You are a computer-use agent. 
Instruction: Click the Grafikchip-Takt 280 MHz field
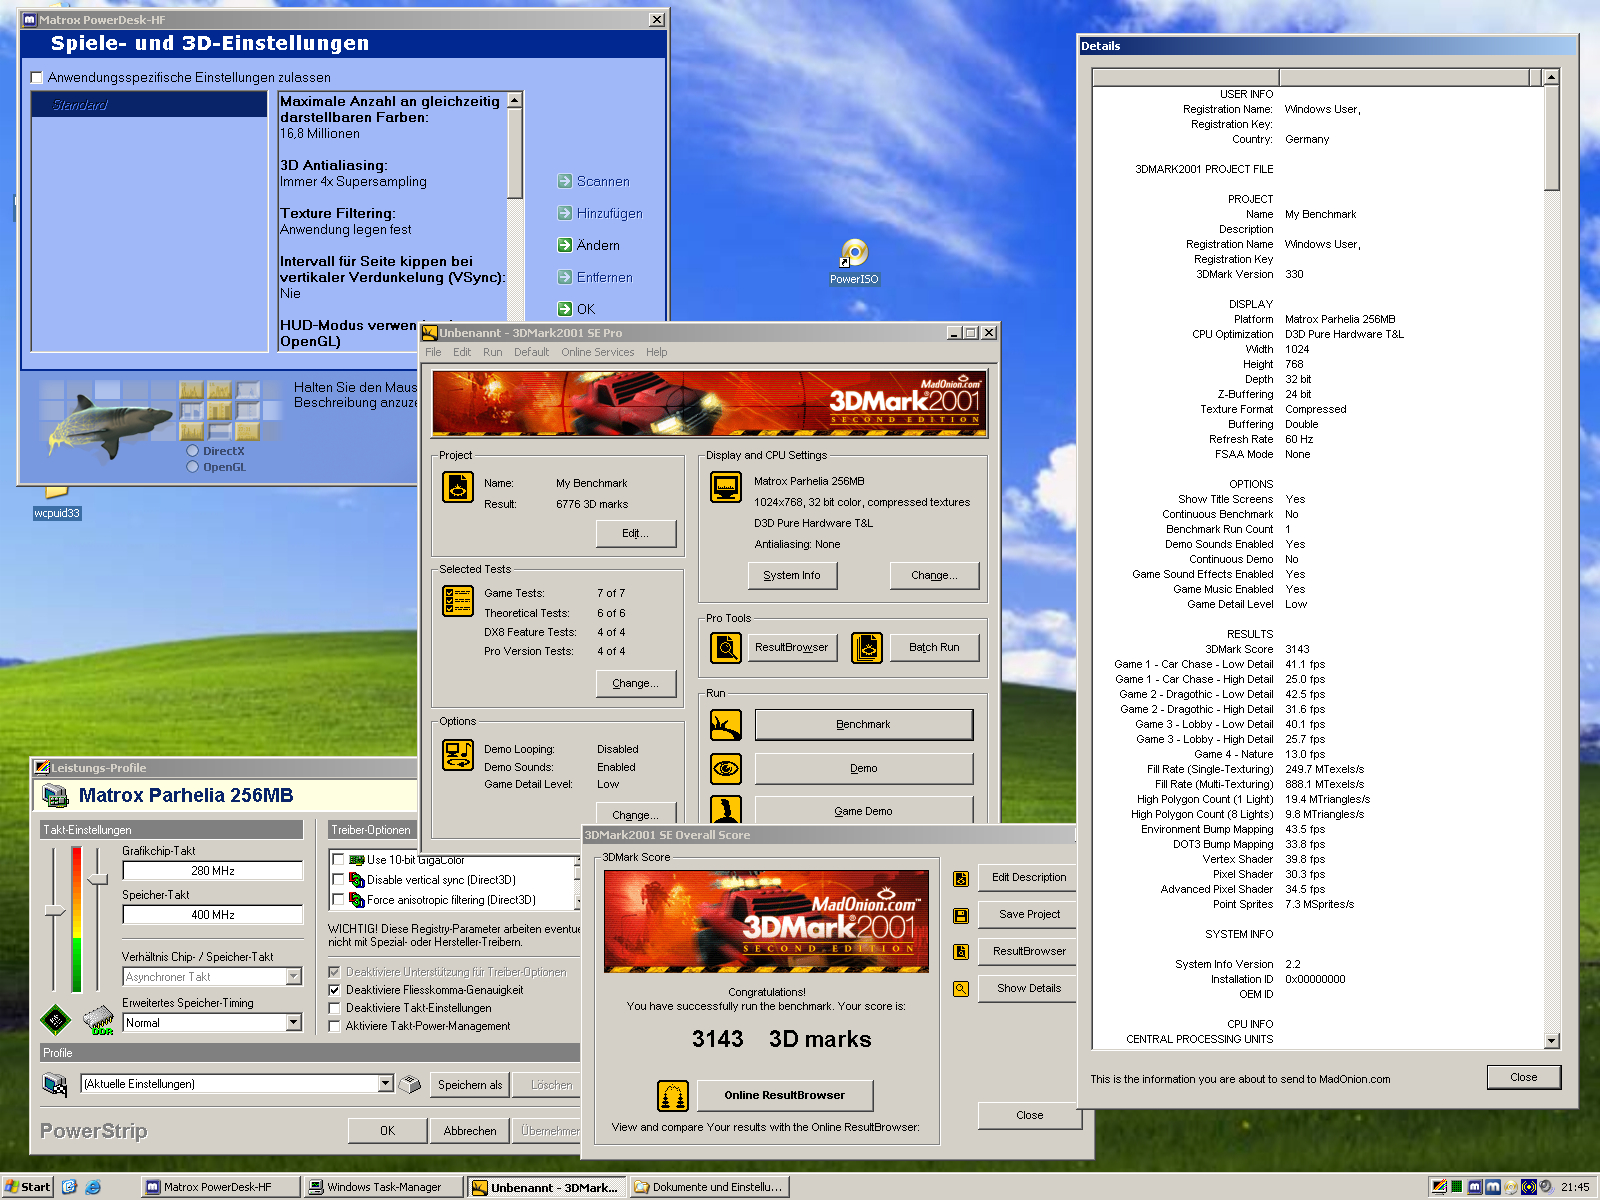coord(213,871)
